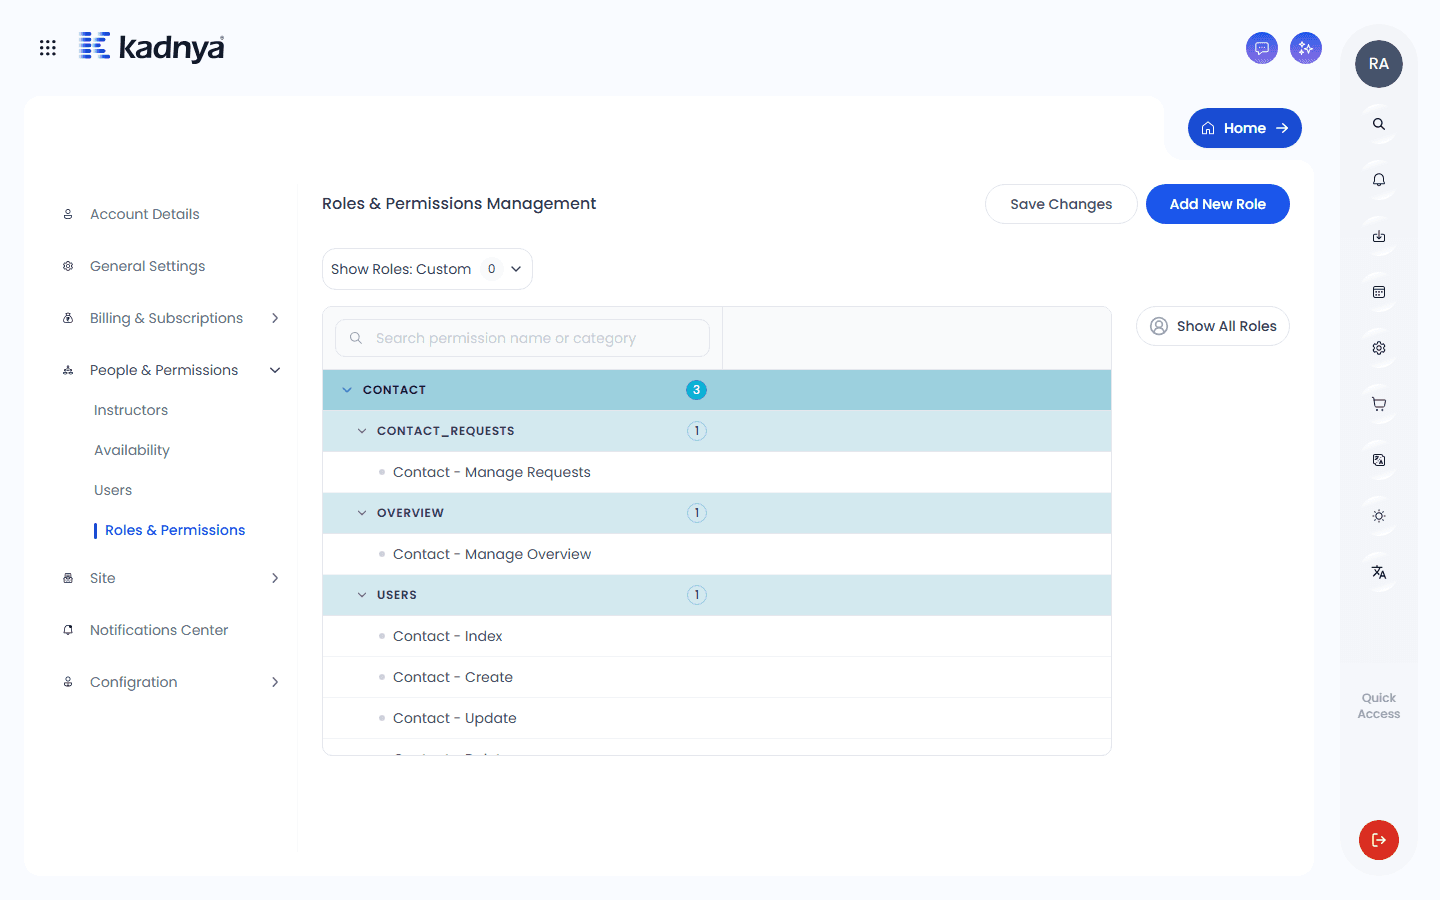The width and height of the screenshot is (1440, 900).
Task: Open the search icon in quick access bar
Action: 1379,124
